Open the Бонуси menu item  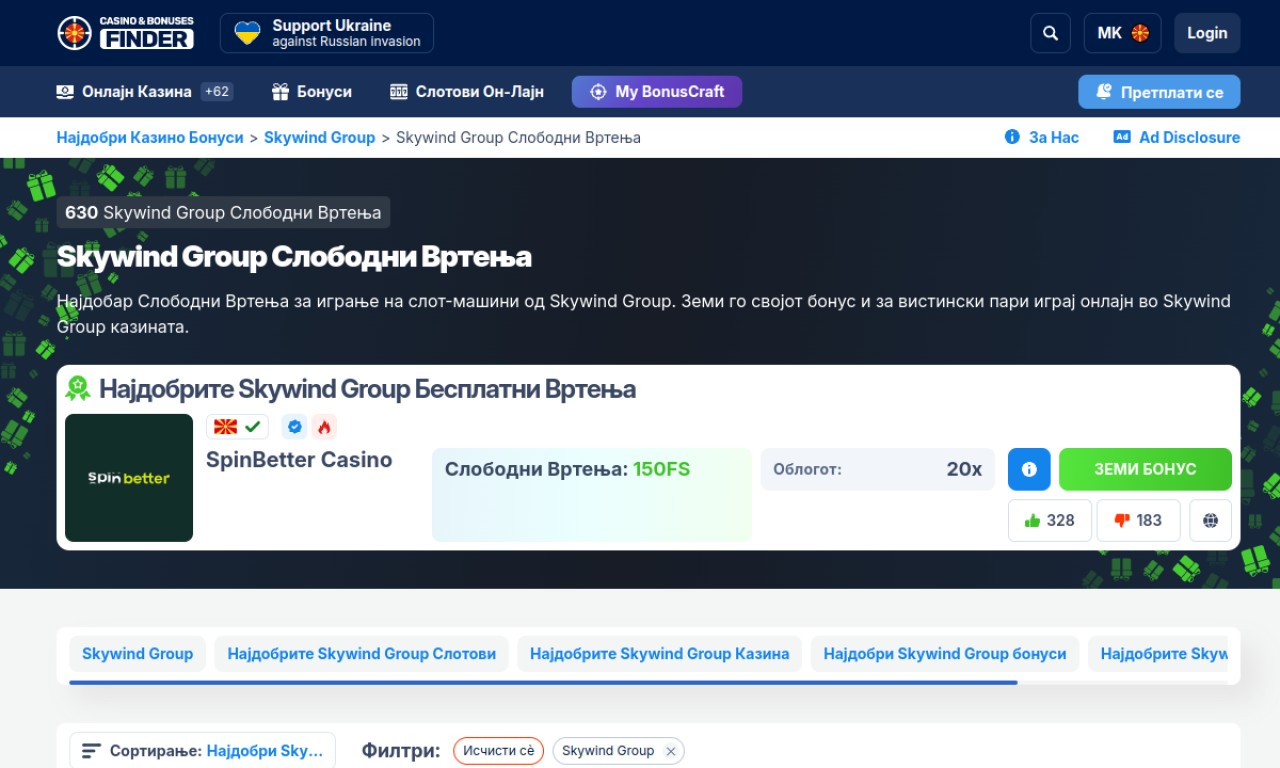pos(312,92)
